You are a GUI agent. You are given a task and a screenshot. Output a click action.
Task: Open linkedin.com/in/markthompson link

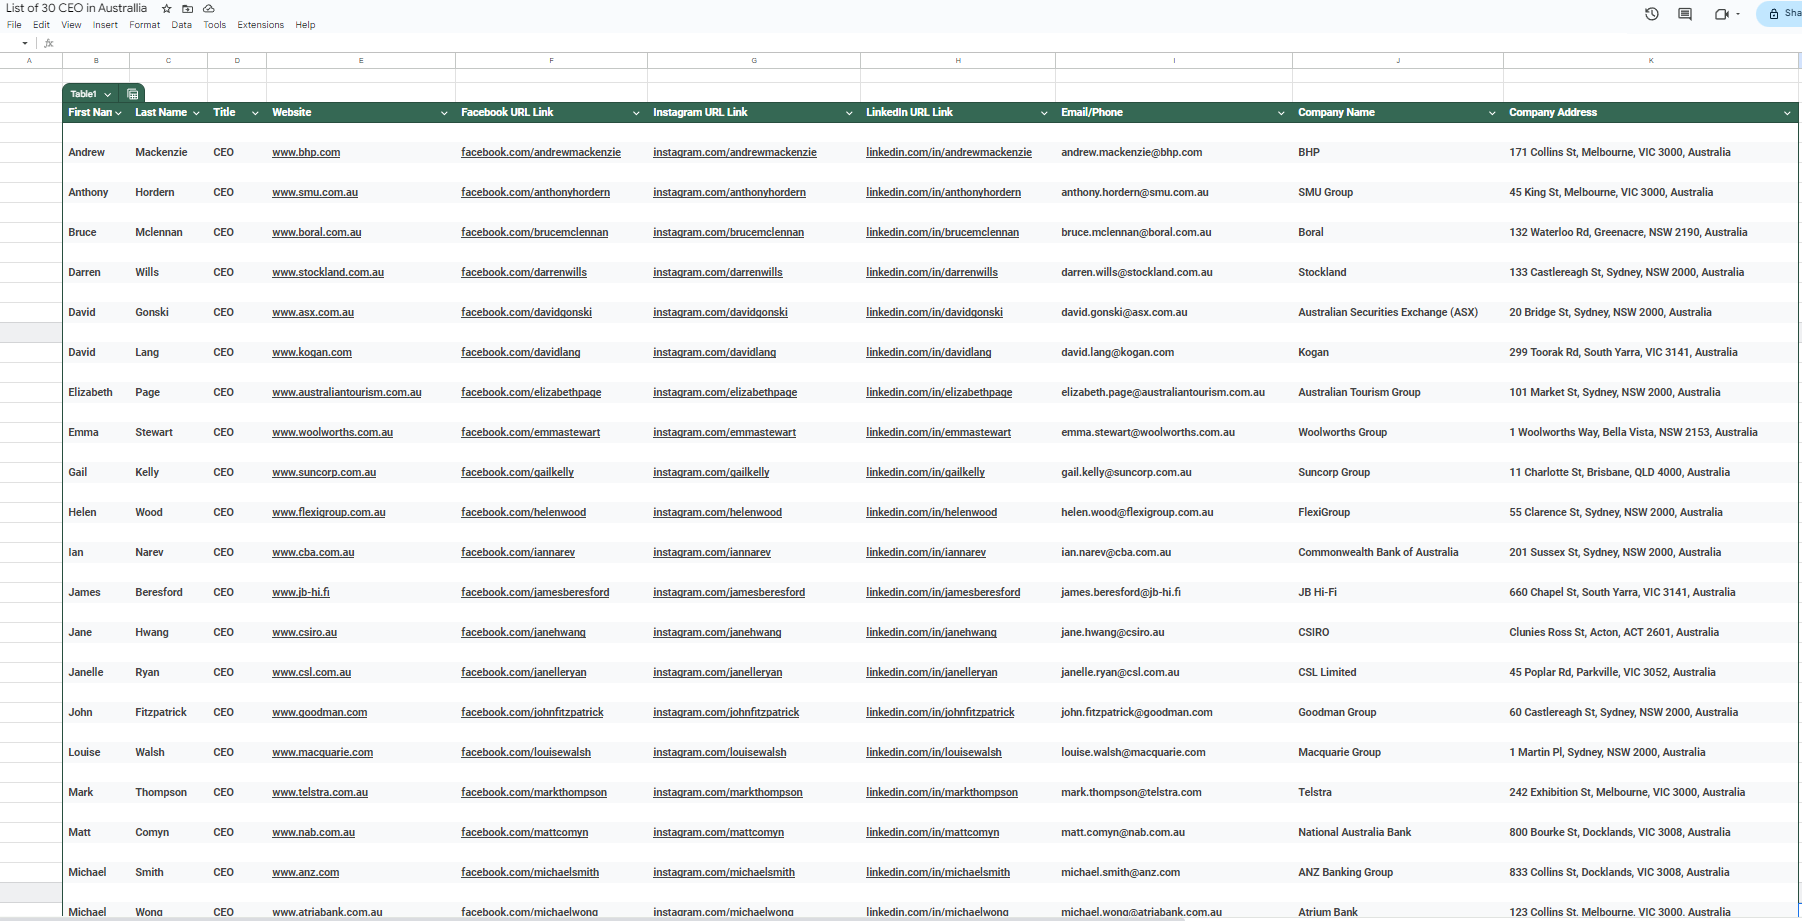(942, 793)
